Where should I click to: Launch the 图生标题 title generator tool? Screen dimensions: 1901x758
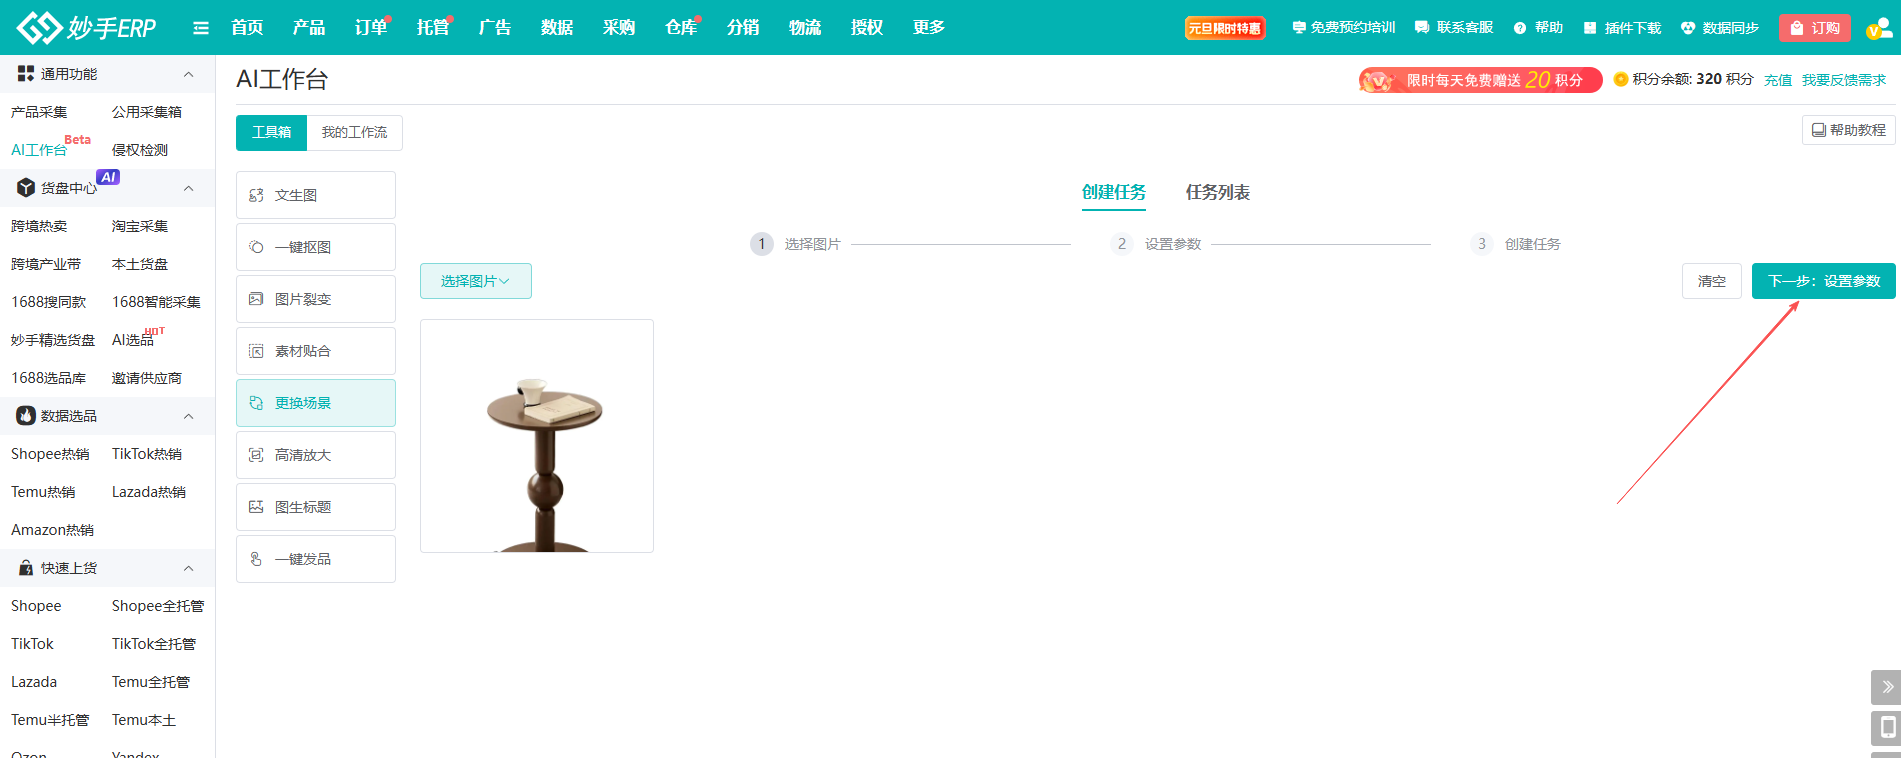pos(316,507)
